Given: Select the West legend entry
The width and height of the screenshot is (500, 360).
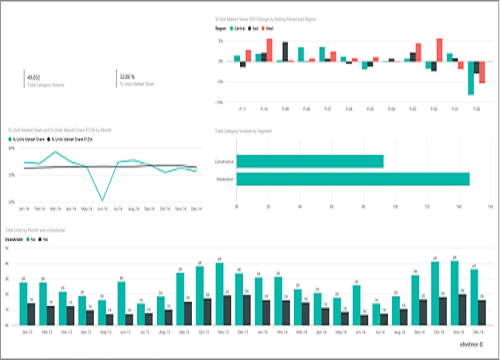Looking at the screenshot, I should click(268, 29).
